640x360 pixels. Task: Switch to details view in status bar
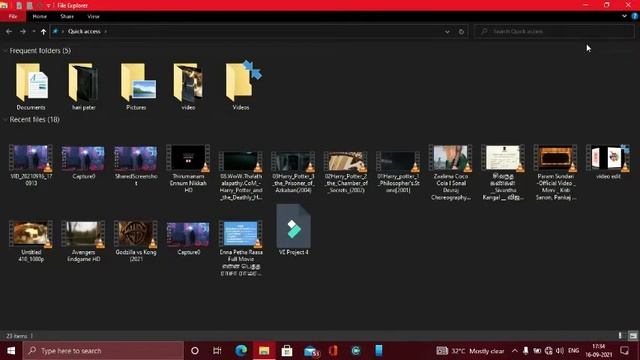[x=620, y=336]
